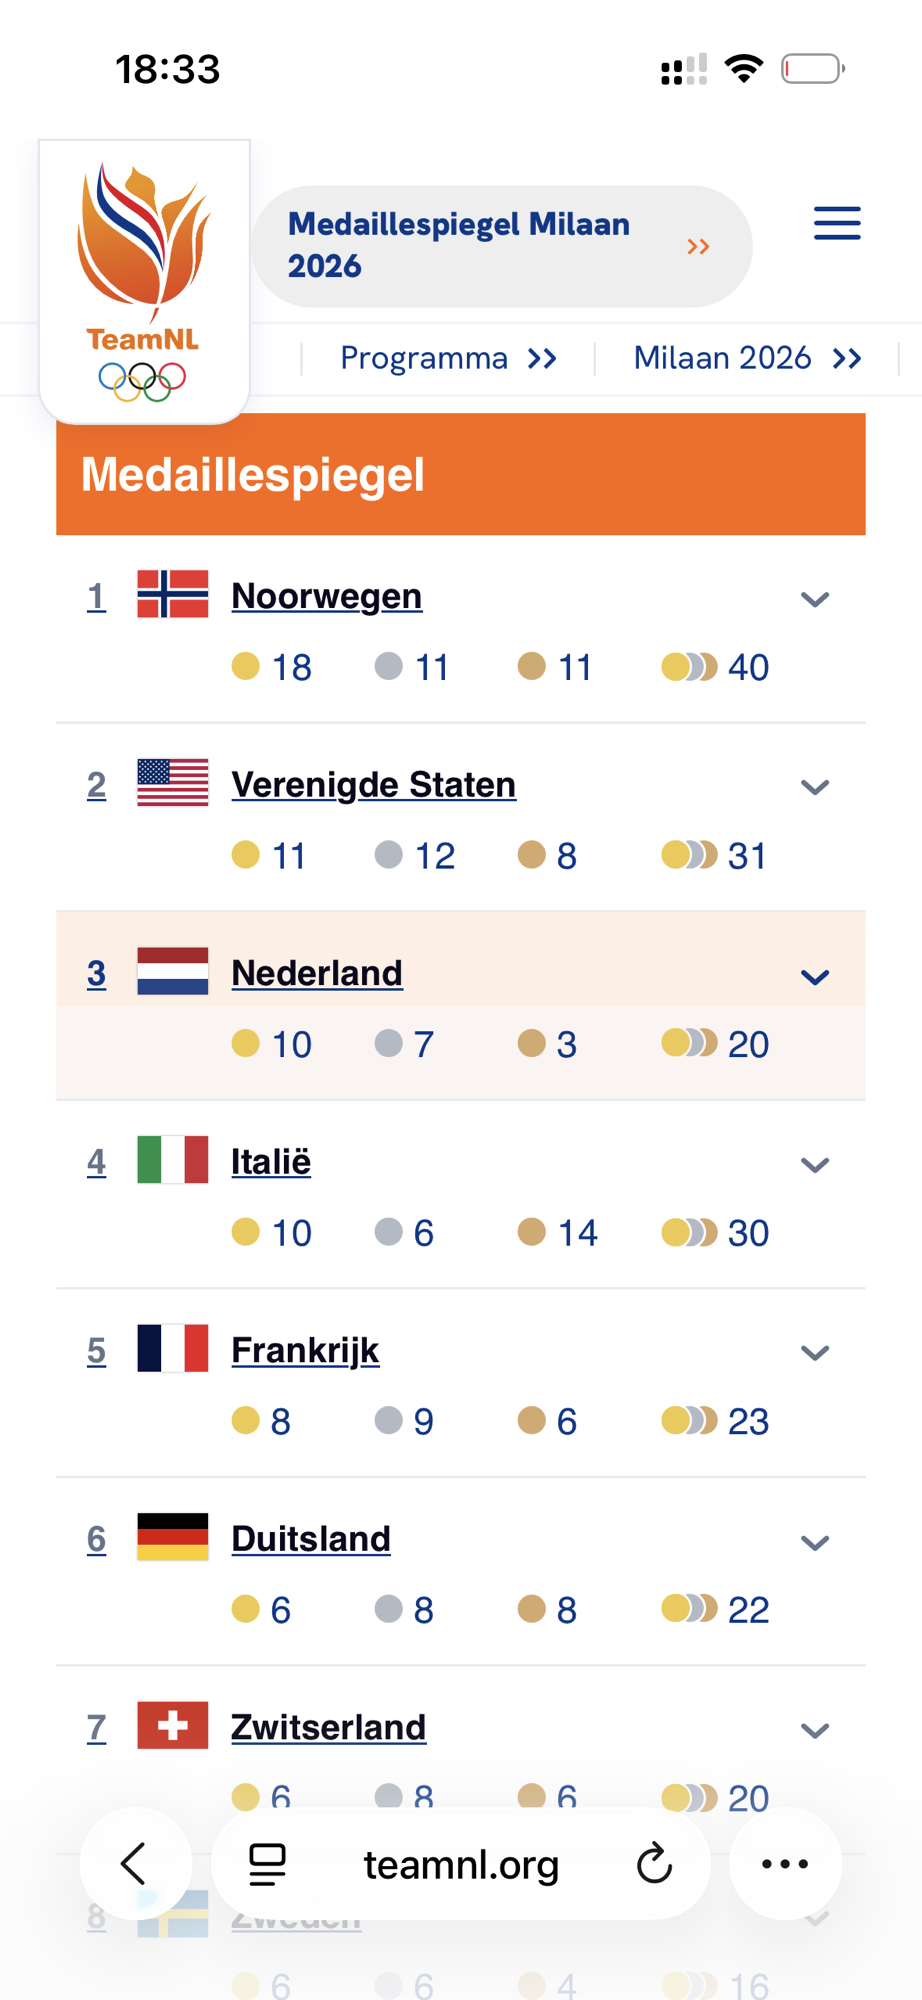Image resolution: width=922 pixels, height=2000 pixels.
Task: Click the Netherlands flag icon
Action: coord(173,971)
